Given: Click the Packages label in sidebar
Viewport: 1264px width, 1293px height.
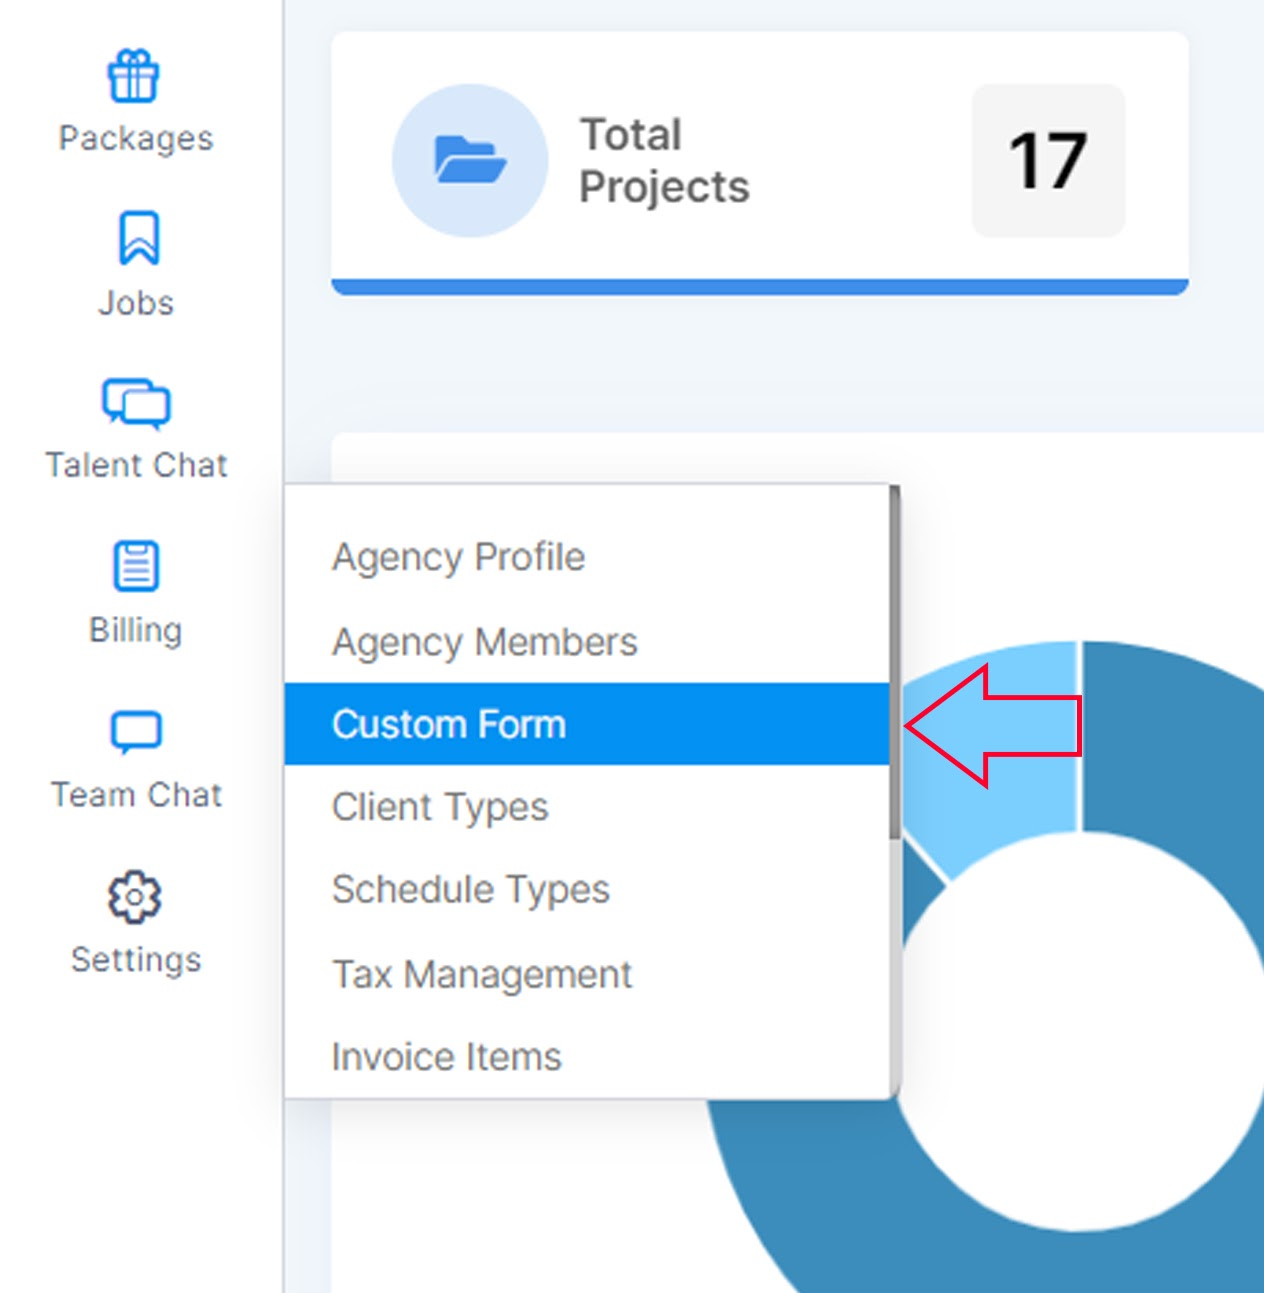Looking at the screenshot, I should click(x=136, y=138).
